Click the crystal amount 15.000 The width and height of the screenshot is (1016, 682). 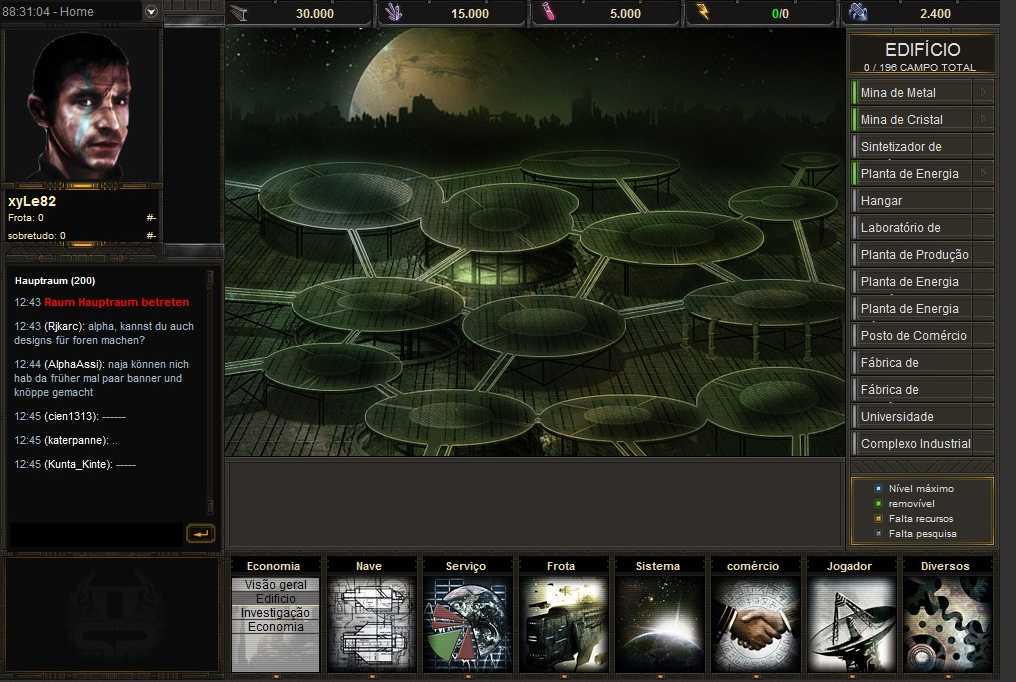(470, 14)
